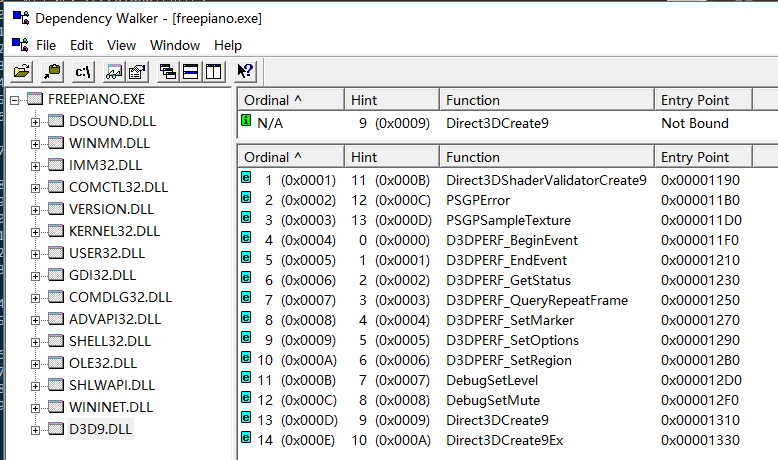Expand the WINMM.DLL tree node
The height and width of the screenshot is (460, 778).
35,144
